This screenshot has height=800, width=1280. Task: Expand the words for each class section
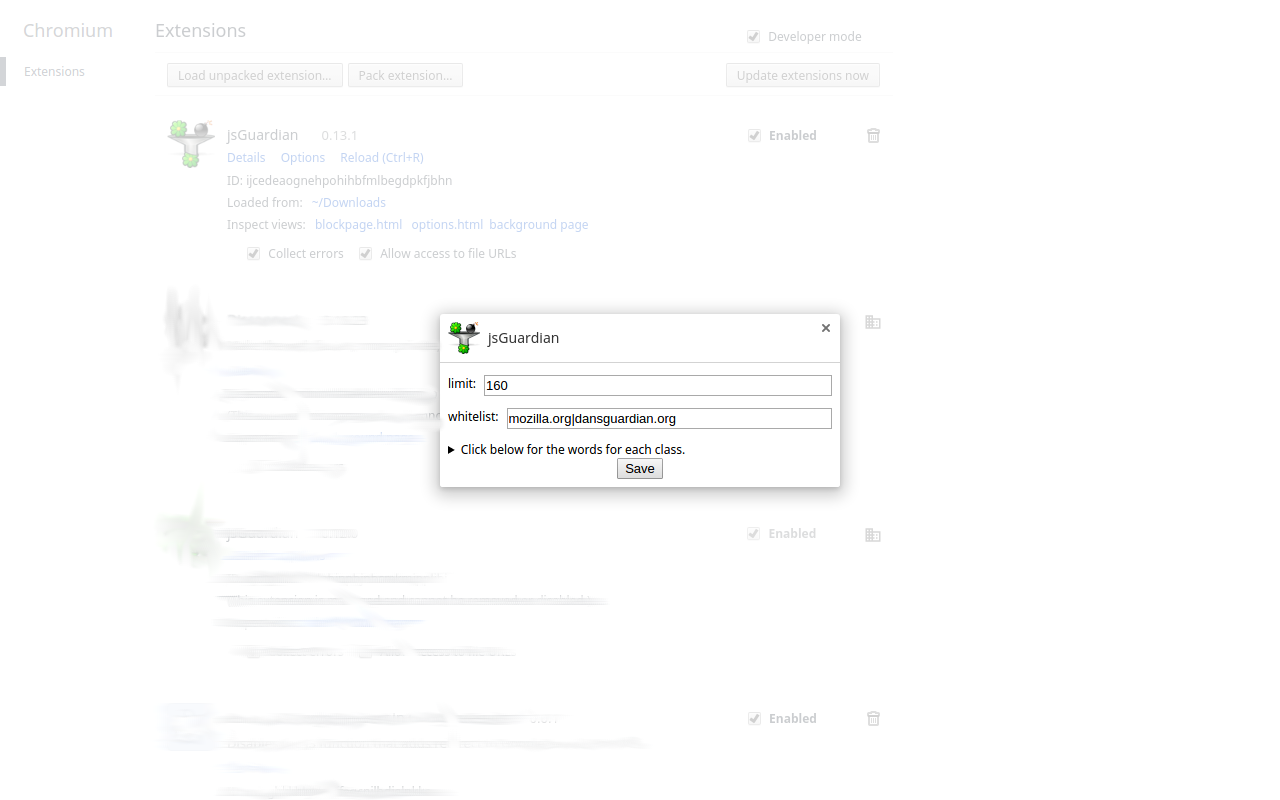pyautogui.click(x=567, y=449)
